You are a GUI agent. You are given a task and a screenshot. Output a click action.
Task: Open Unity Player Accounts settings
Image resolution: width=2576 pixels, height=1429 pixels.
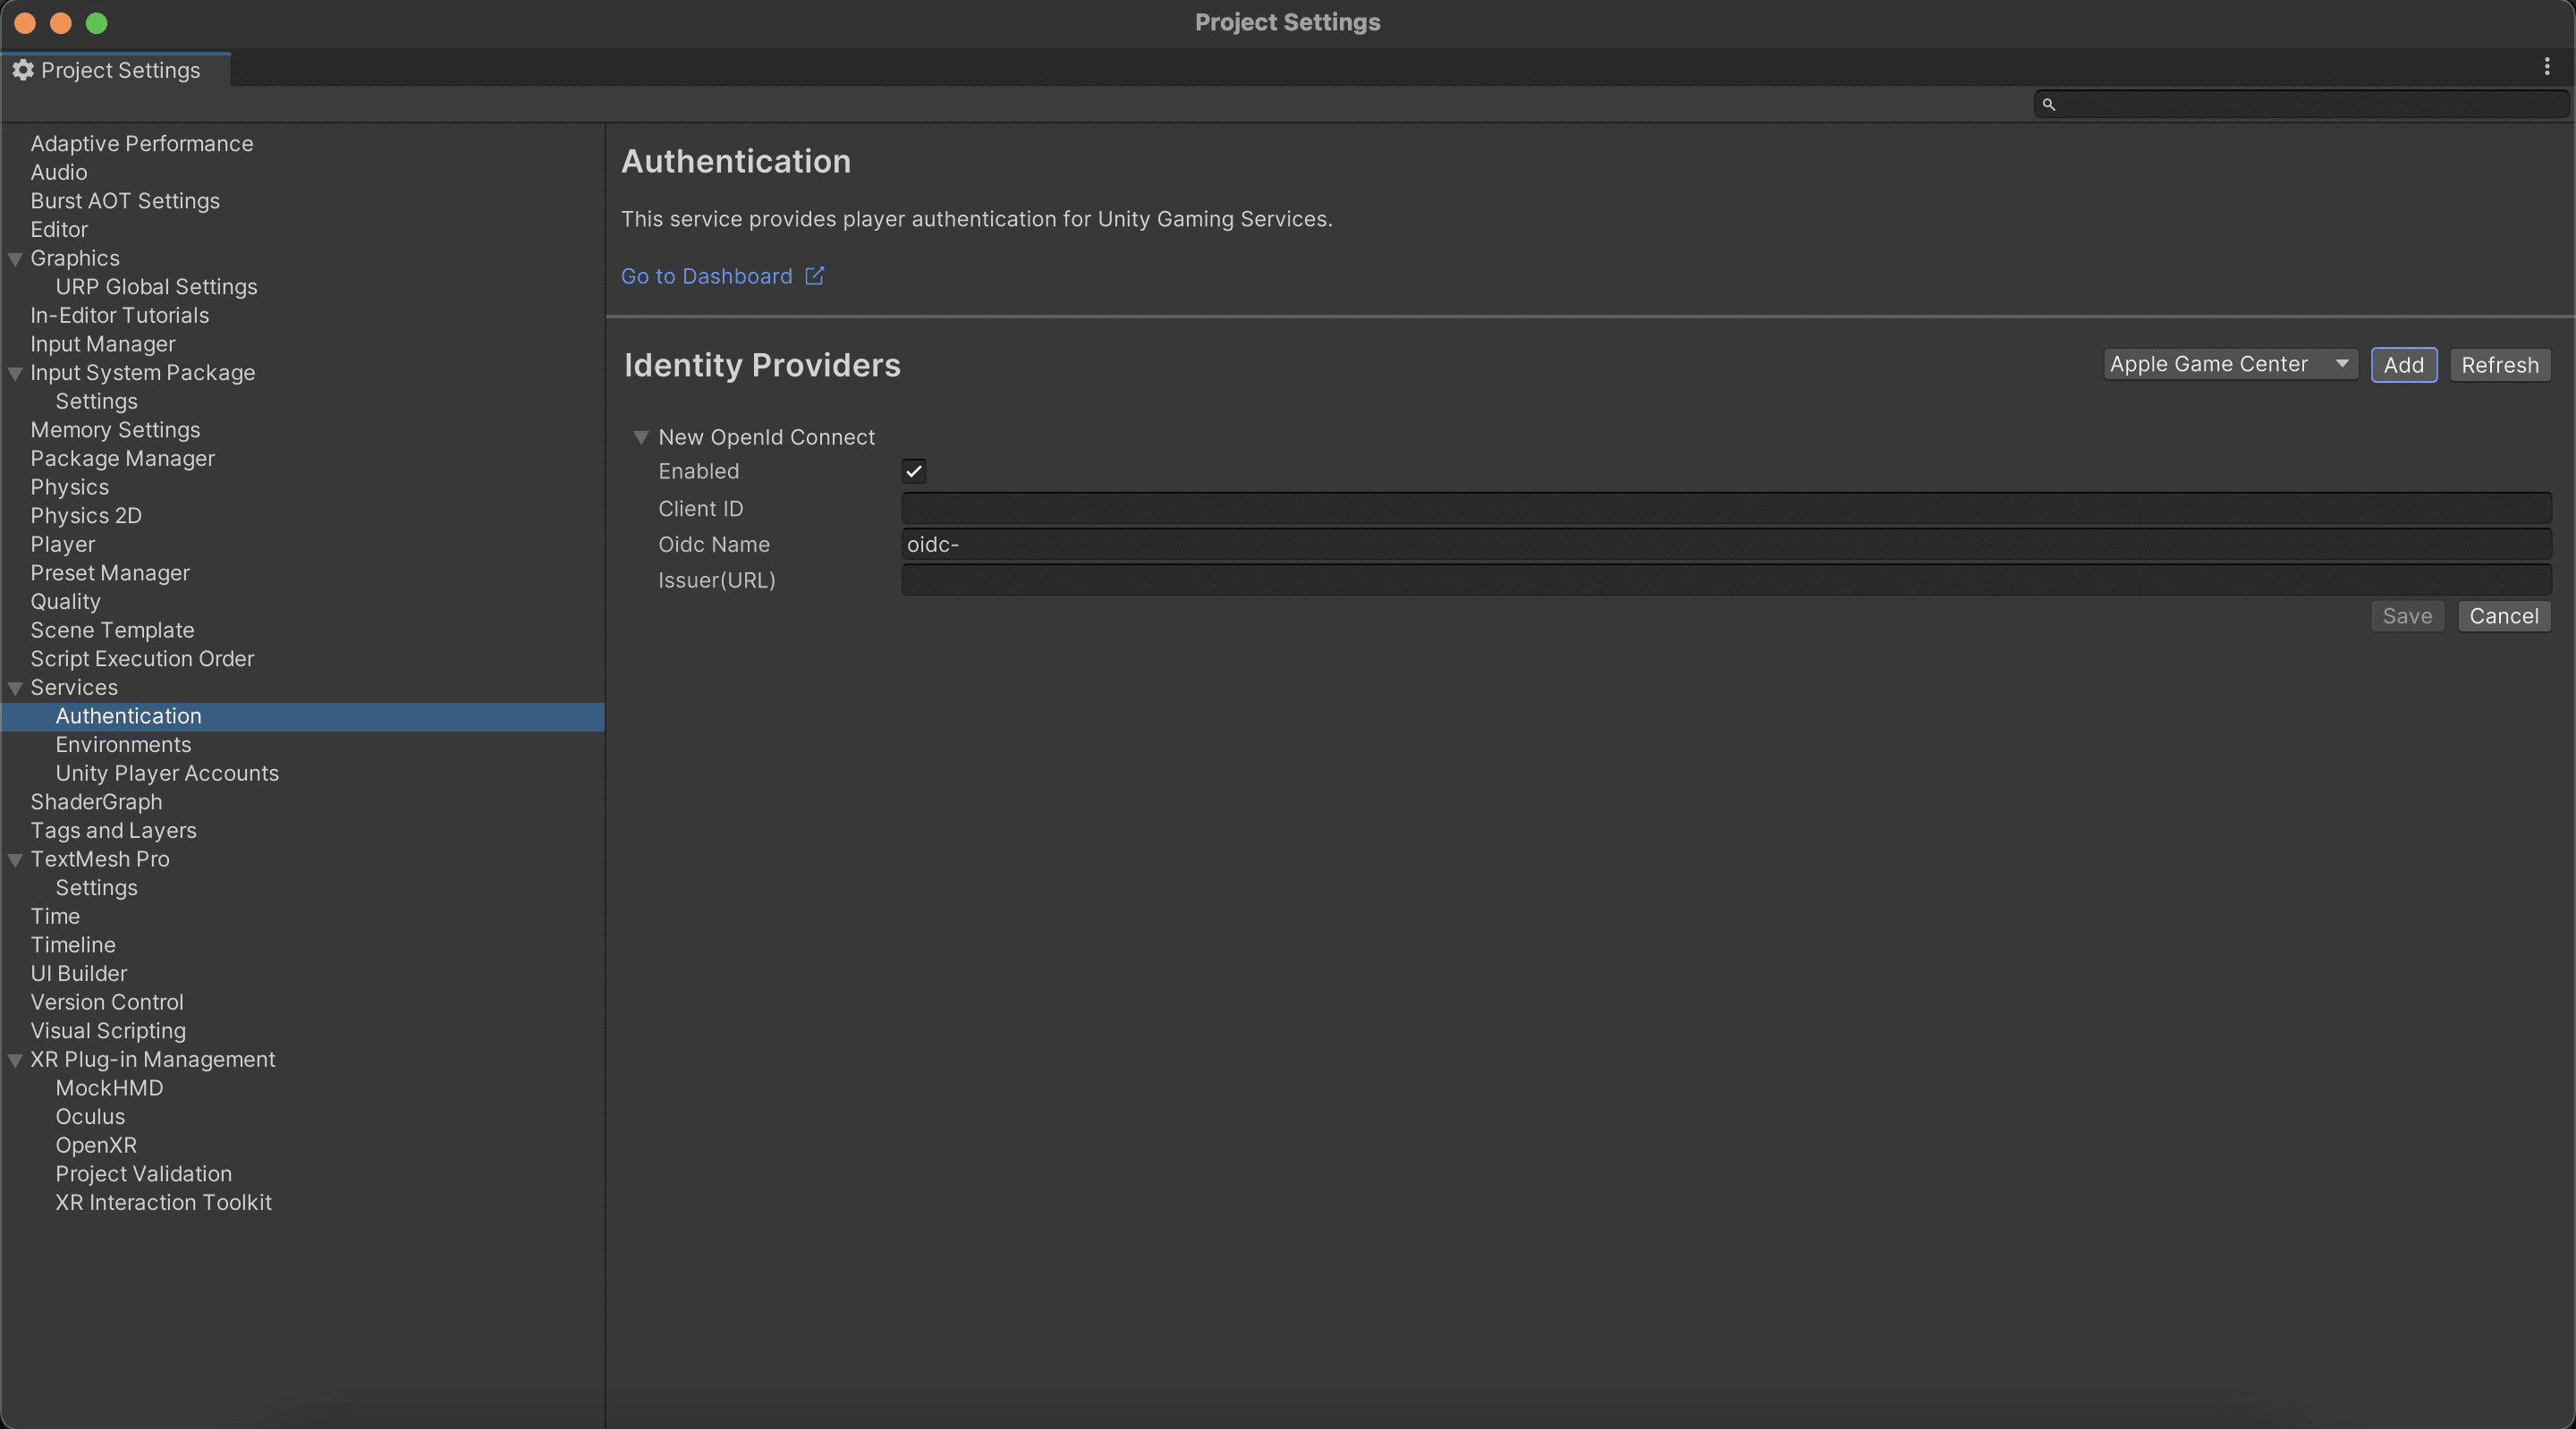[x=167, y=773]
